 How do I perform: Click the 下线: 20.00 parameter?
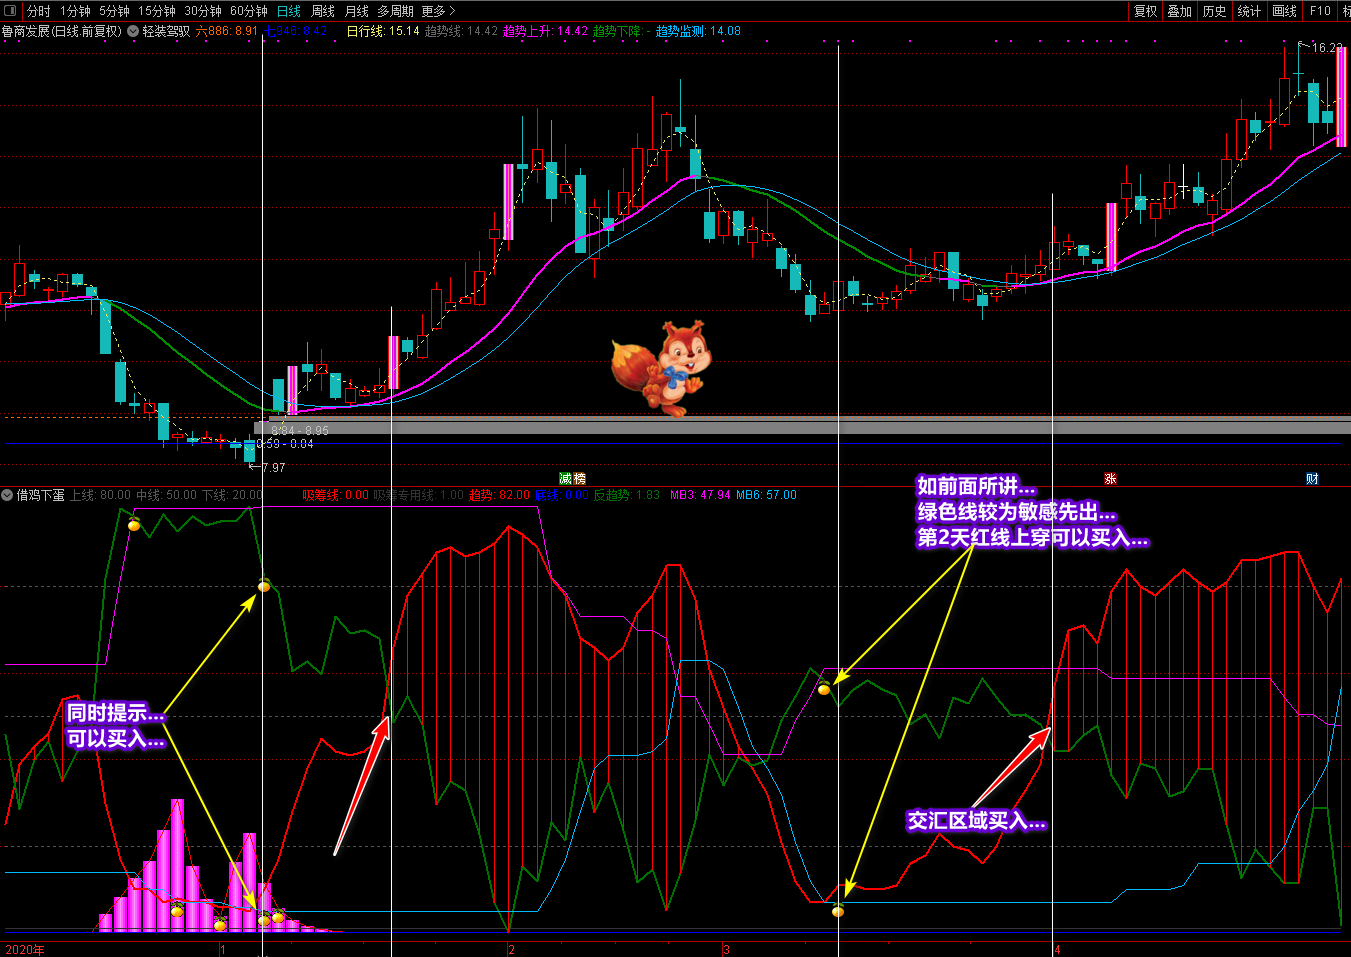pyautogui.click(x=232, y=495)
